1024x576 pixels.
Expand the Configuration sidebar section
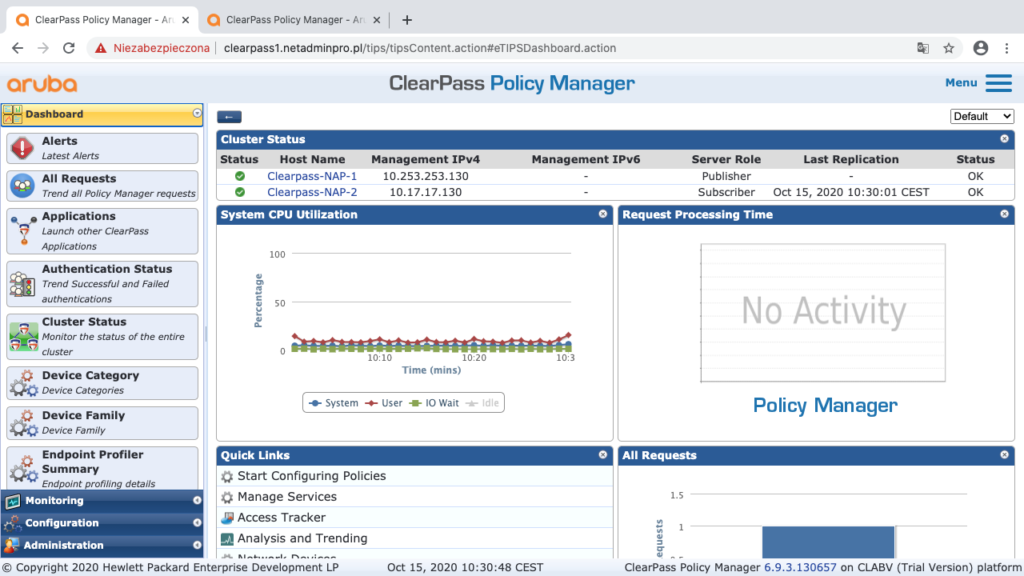tap(197, 522)
